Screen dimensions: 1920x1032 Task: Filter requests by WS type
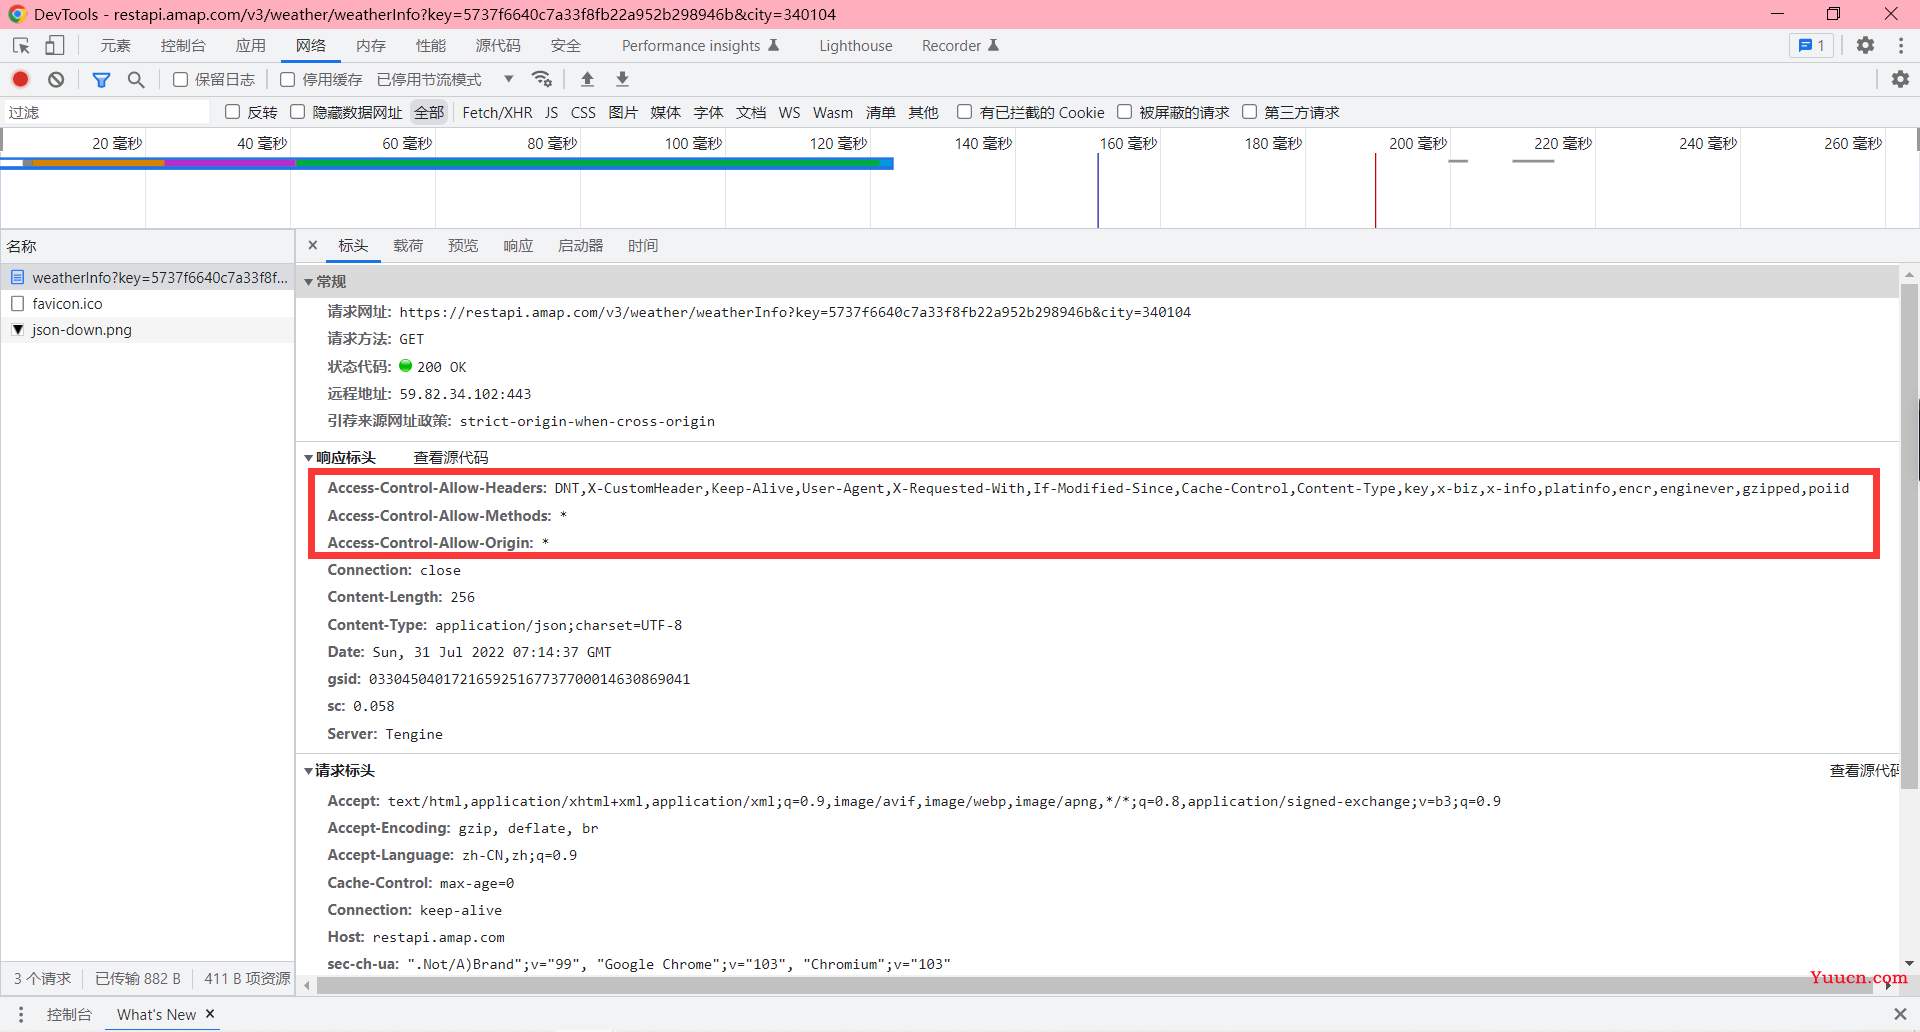click(789, 112)
